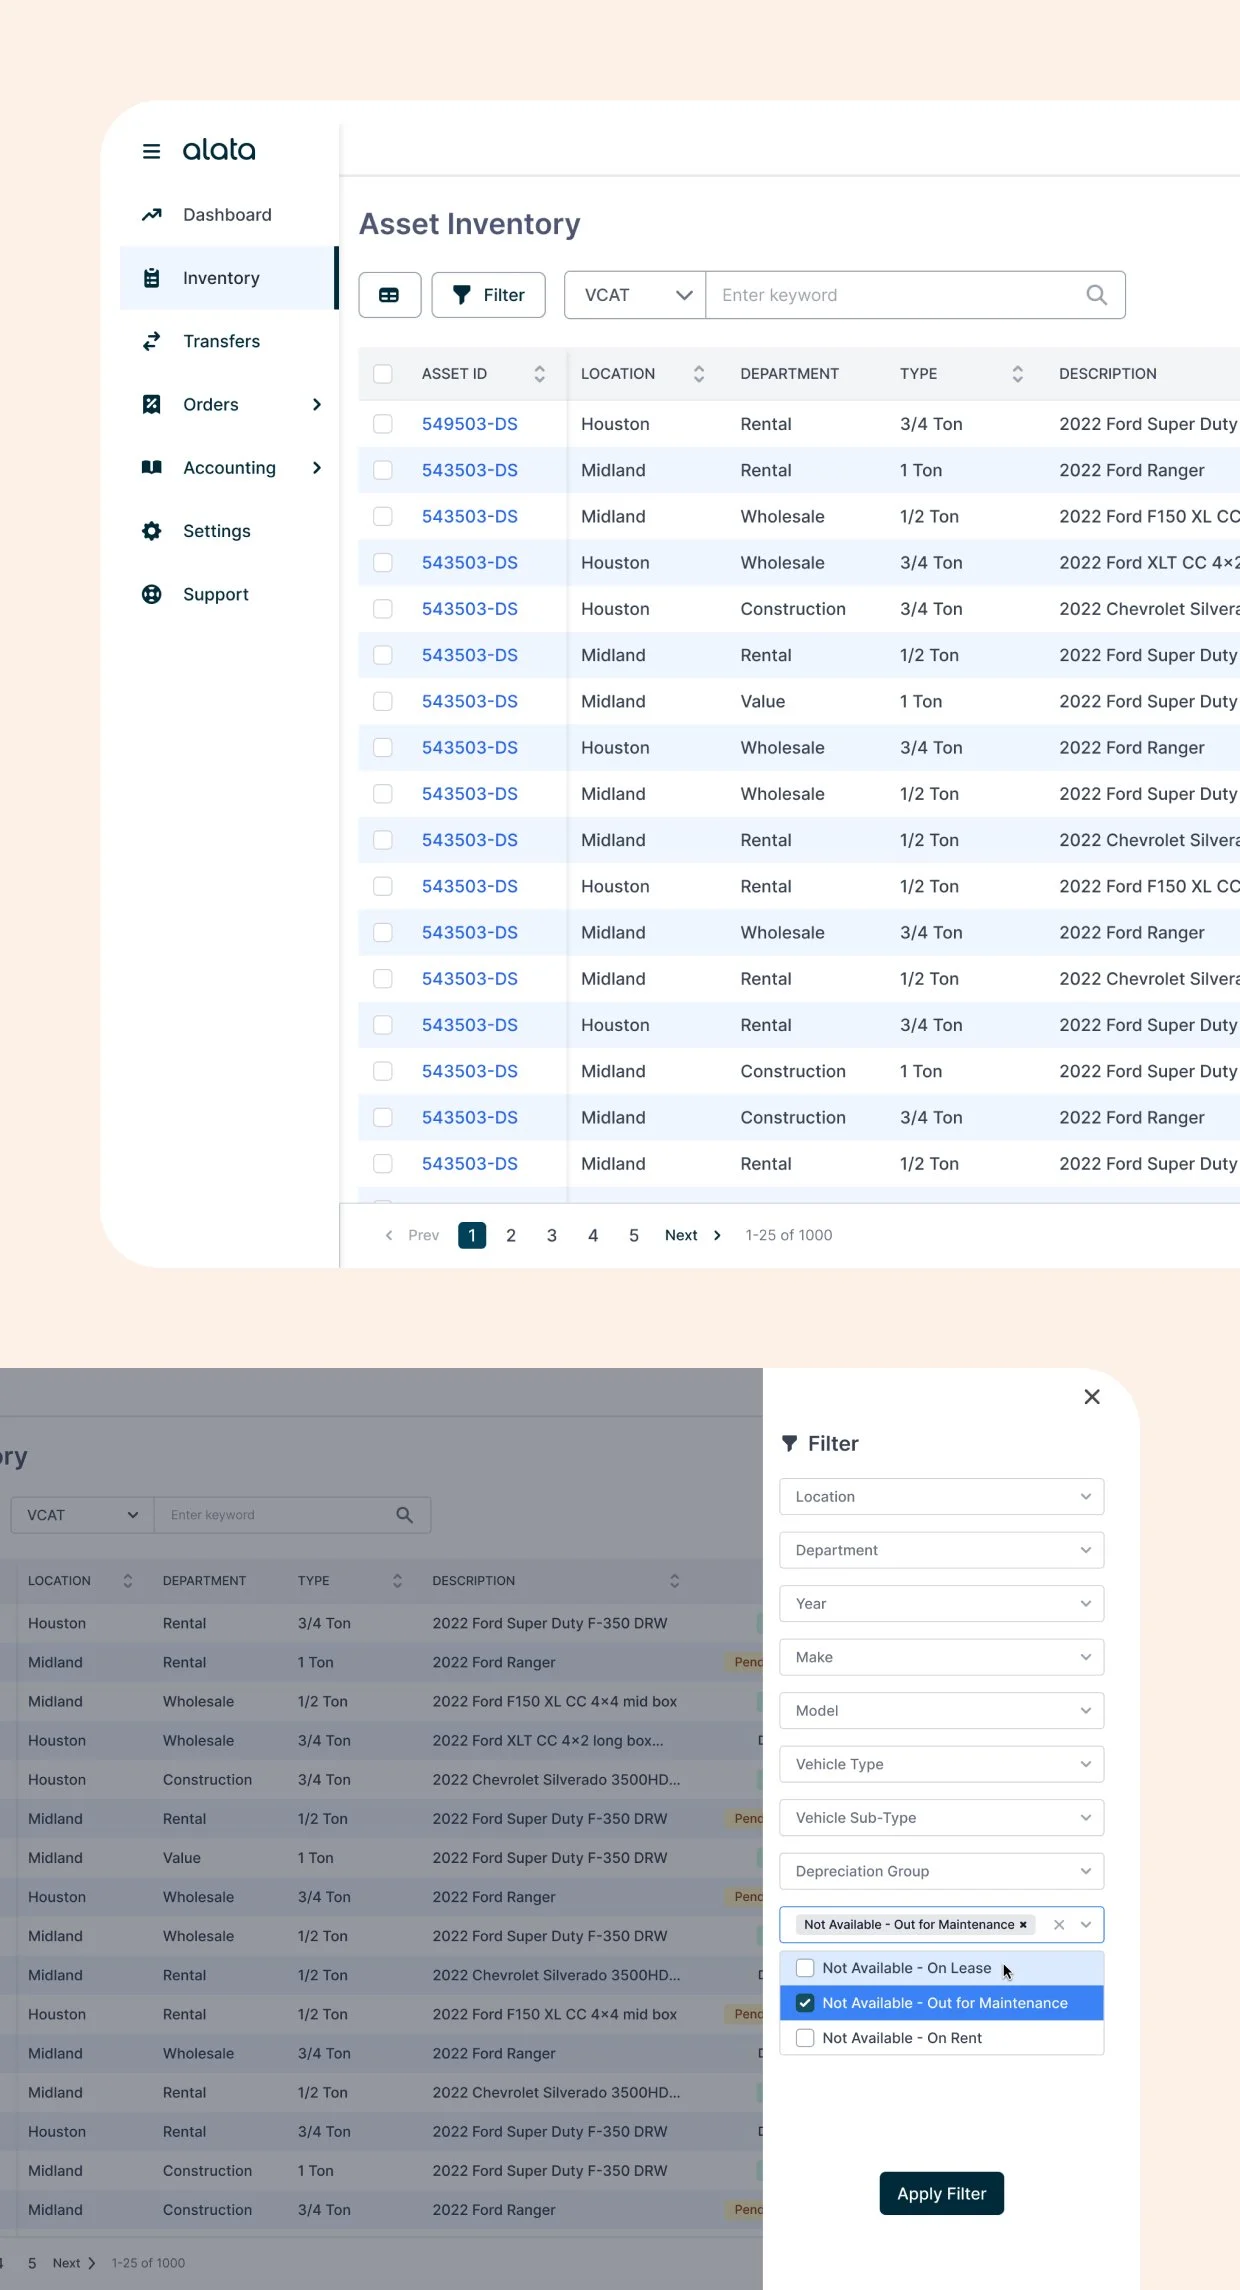The height and width of the screenshot is (2290, 1240).
Task: Check the Not Available - On Rent option
Action: pyautogui.click(x=805, y=2038)
